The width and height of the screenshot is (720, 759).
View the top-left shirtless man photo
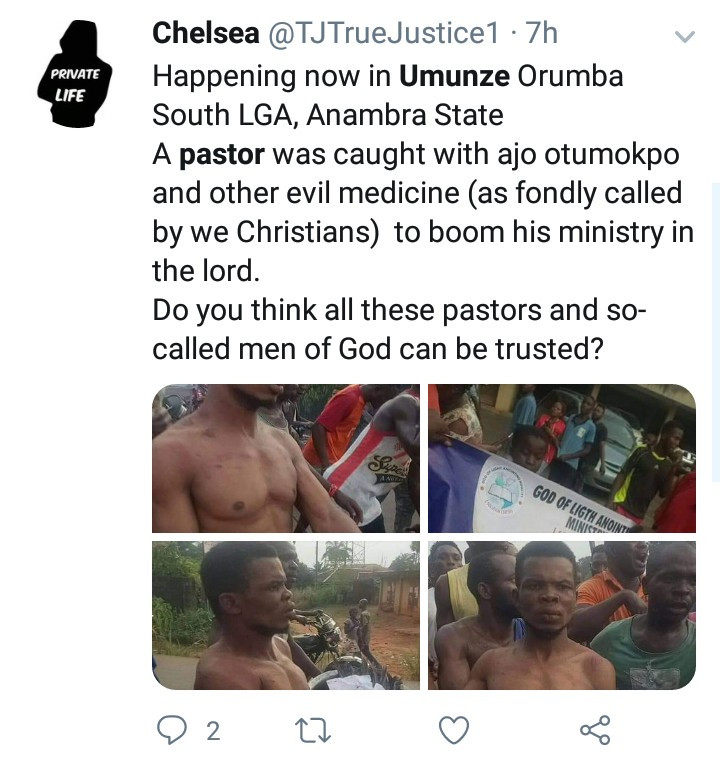pos(286,458)
